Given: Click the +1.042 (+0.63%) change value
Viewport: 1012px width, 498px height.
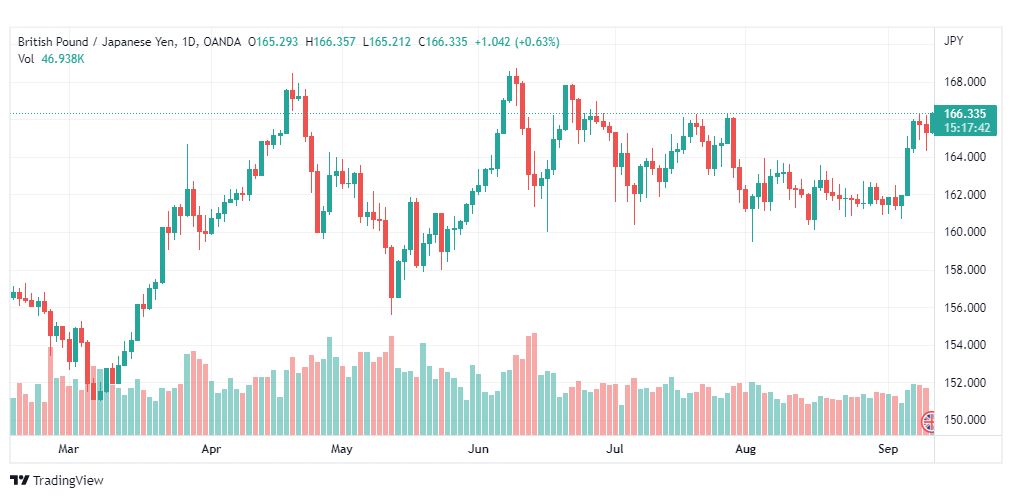Looking at the screenshot, I should click(517, 42).
